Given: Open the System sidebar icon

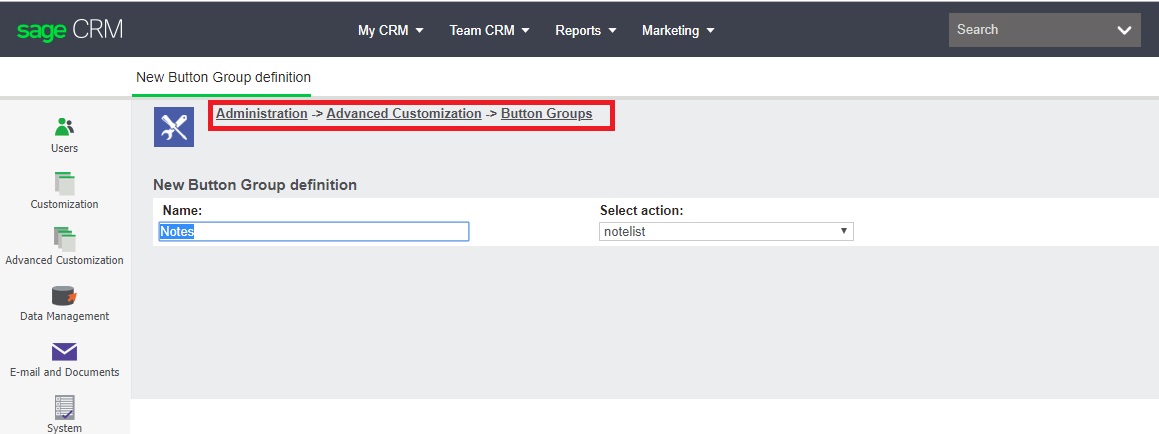Looking at the screenshot, I should [x=64, y=407].
